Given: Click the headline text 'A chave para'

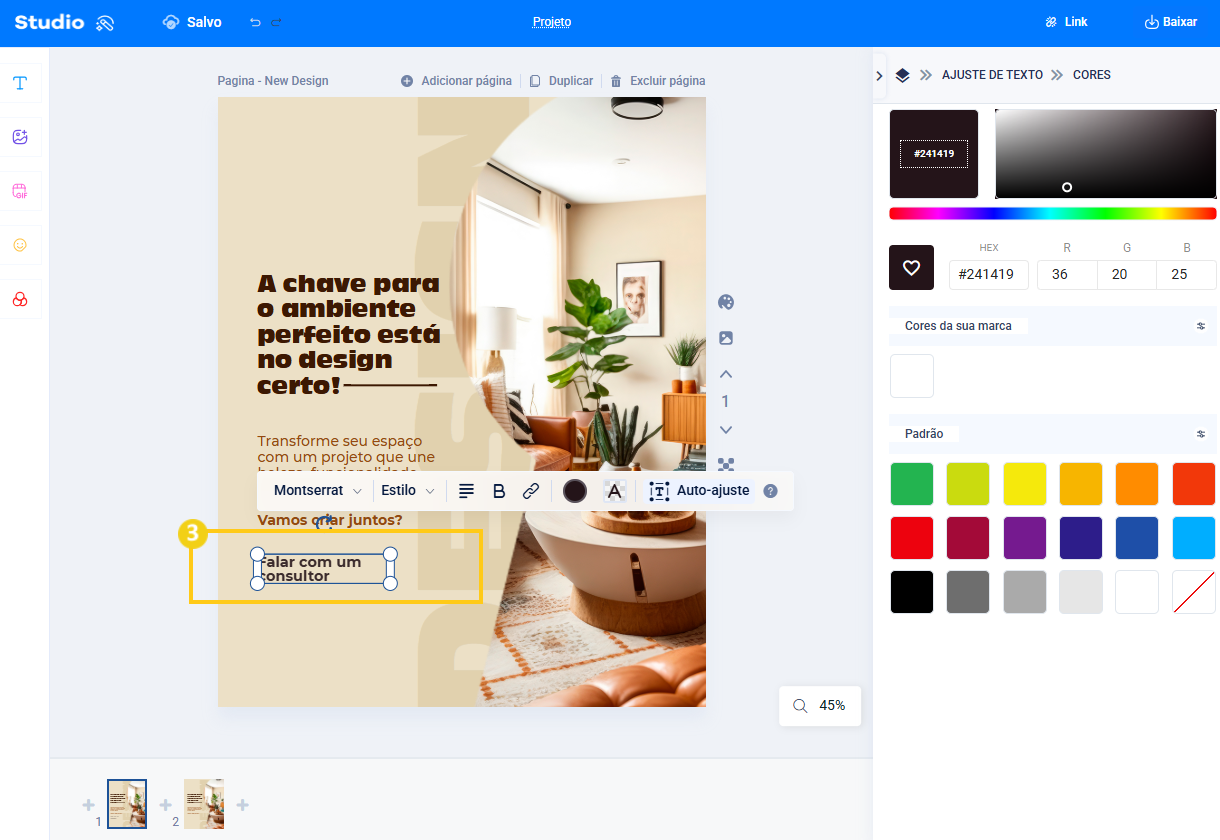Looking at the screenshot, I should coord(348,284).
